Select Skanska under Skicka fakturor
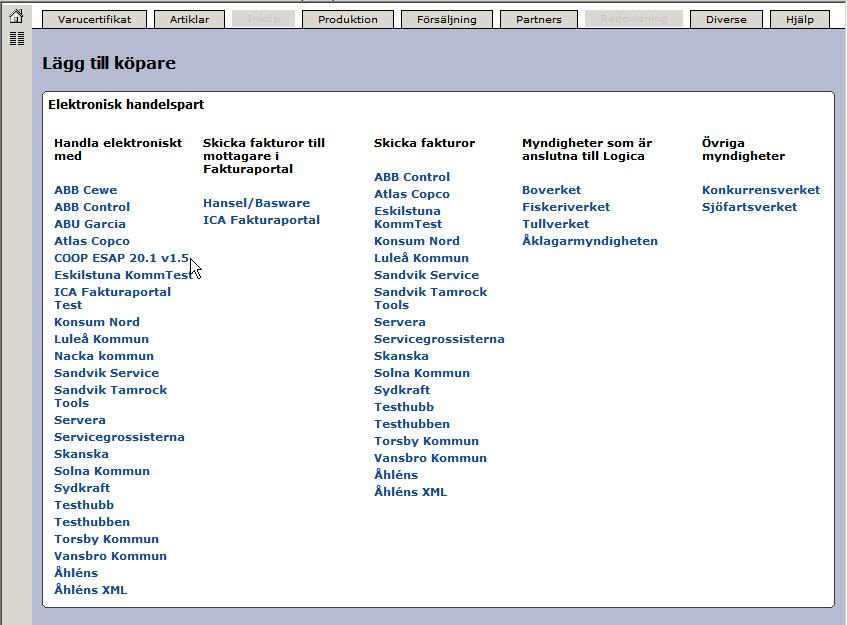 pos(401,356)
